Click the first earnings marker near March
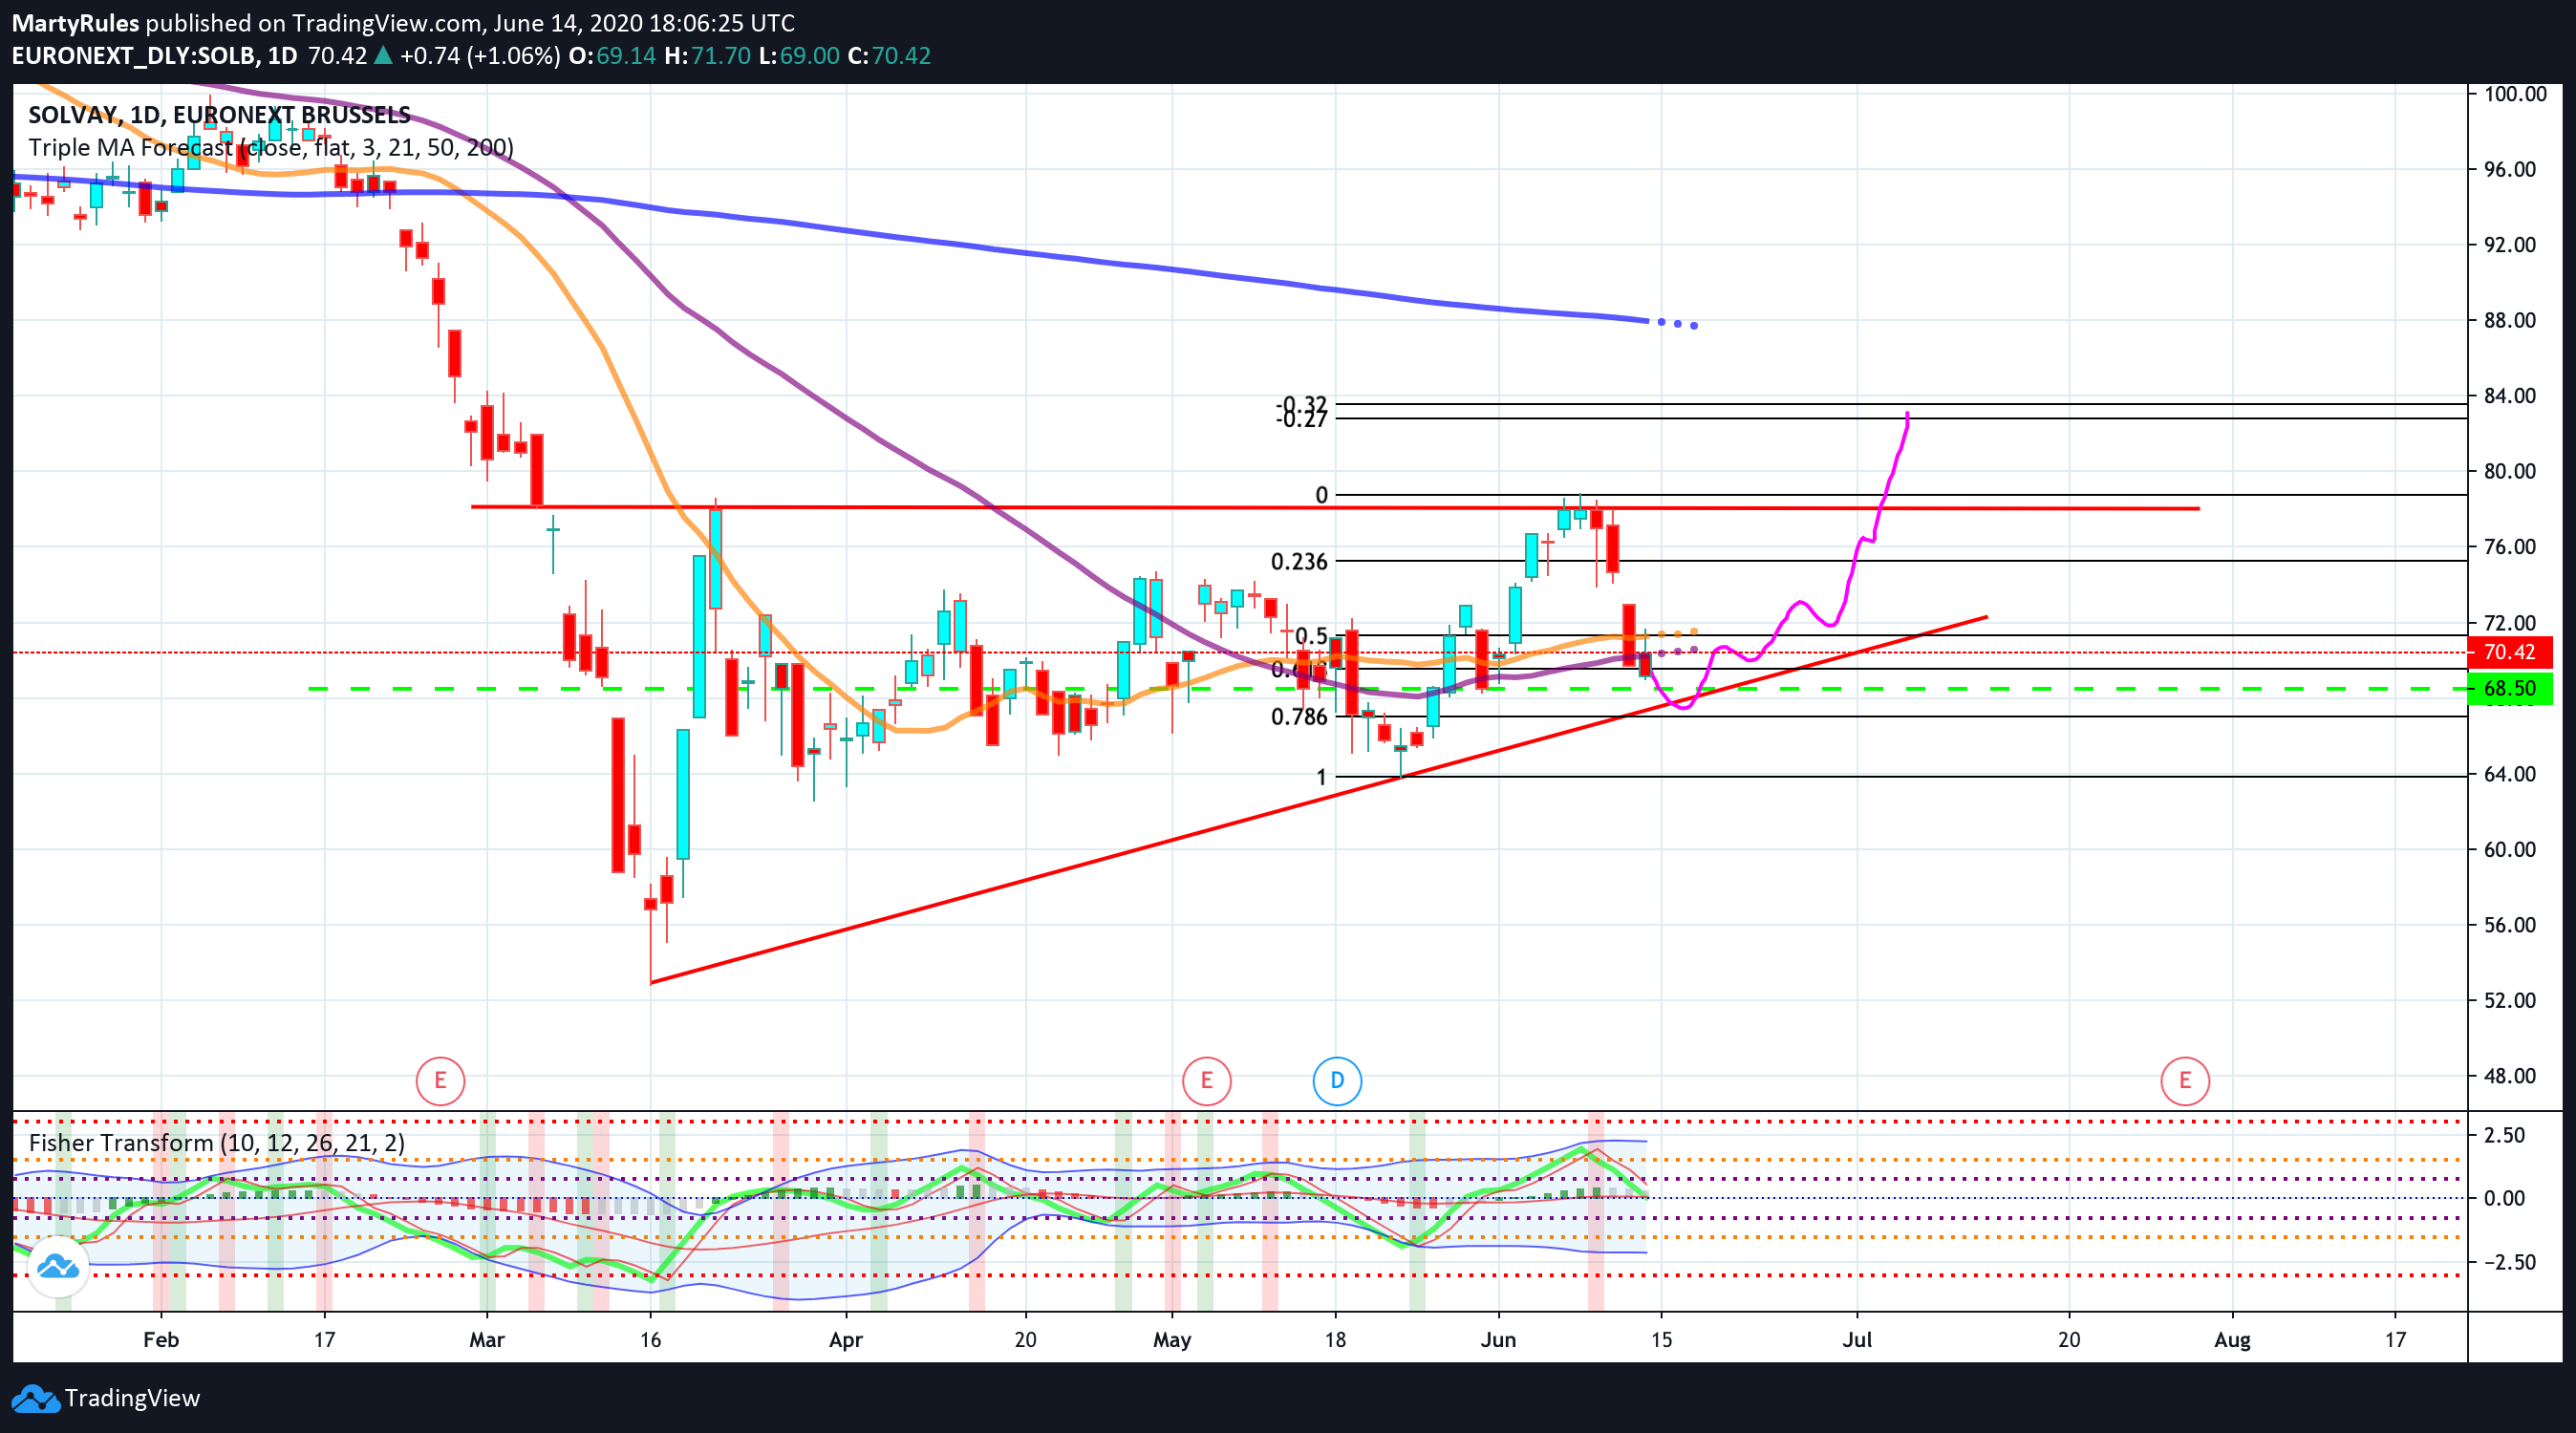Image resolution: width=2576 pixels, height=1433 pixels. [440, 1080]
